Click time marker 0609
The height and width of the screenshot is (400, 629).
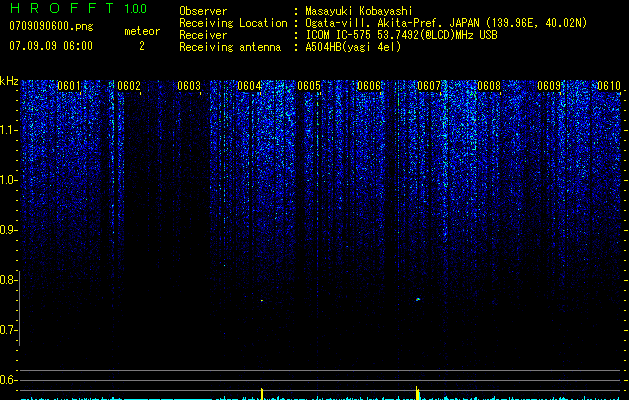[x=549, y=86]
